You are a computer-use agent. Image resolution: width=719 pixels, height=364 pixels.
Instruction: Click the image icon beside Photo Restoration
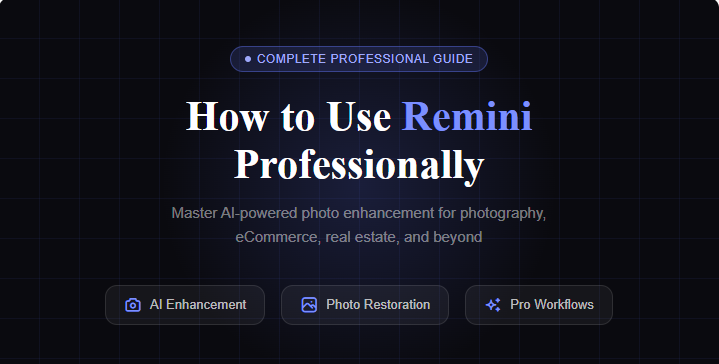click(309, 305)
